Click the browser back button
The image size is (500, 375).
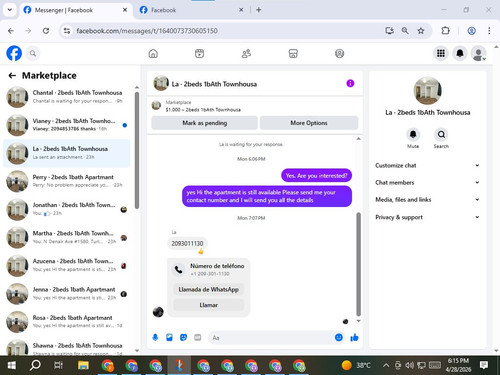(11, 31)
